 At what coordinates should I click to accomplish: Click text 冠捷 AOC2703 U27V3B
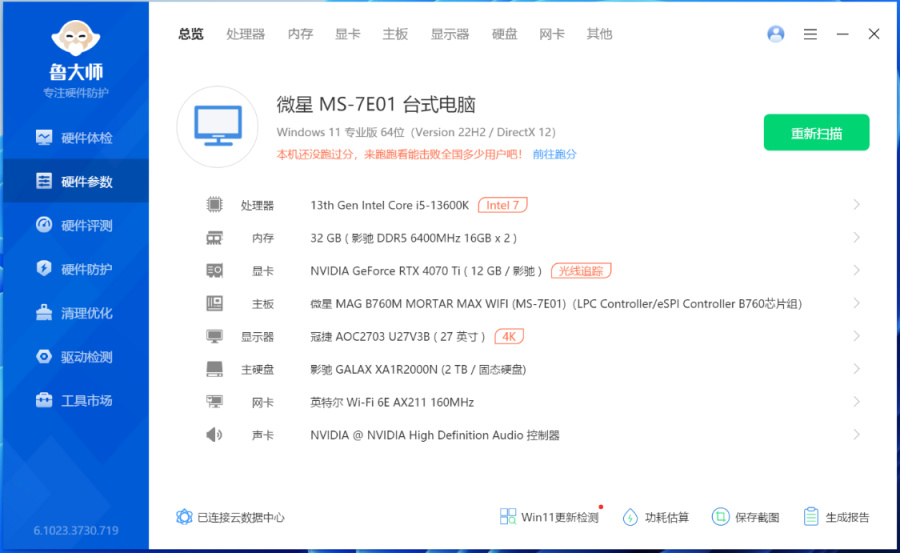pyautogui.click(x=398, y=337)
